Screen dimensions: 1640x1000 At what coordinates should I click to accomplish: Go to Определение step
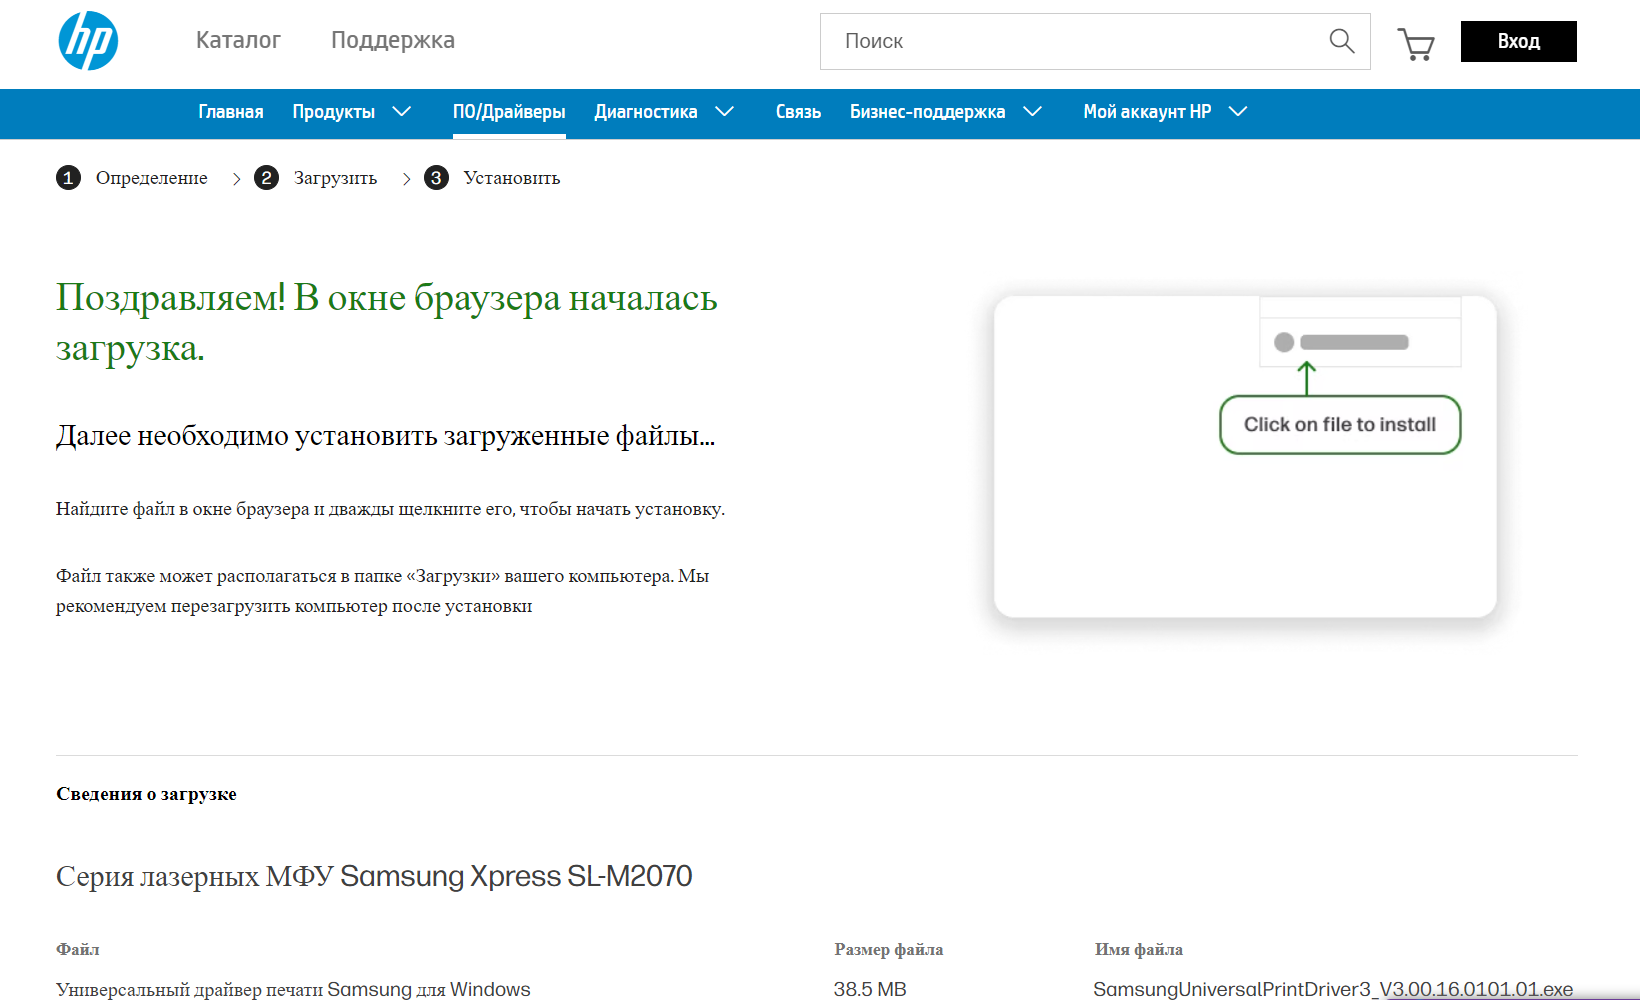click(152, 178)
